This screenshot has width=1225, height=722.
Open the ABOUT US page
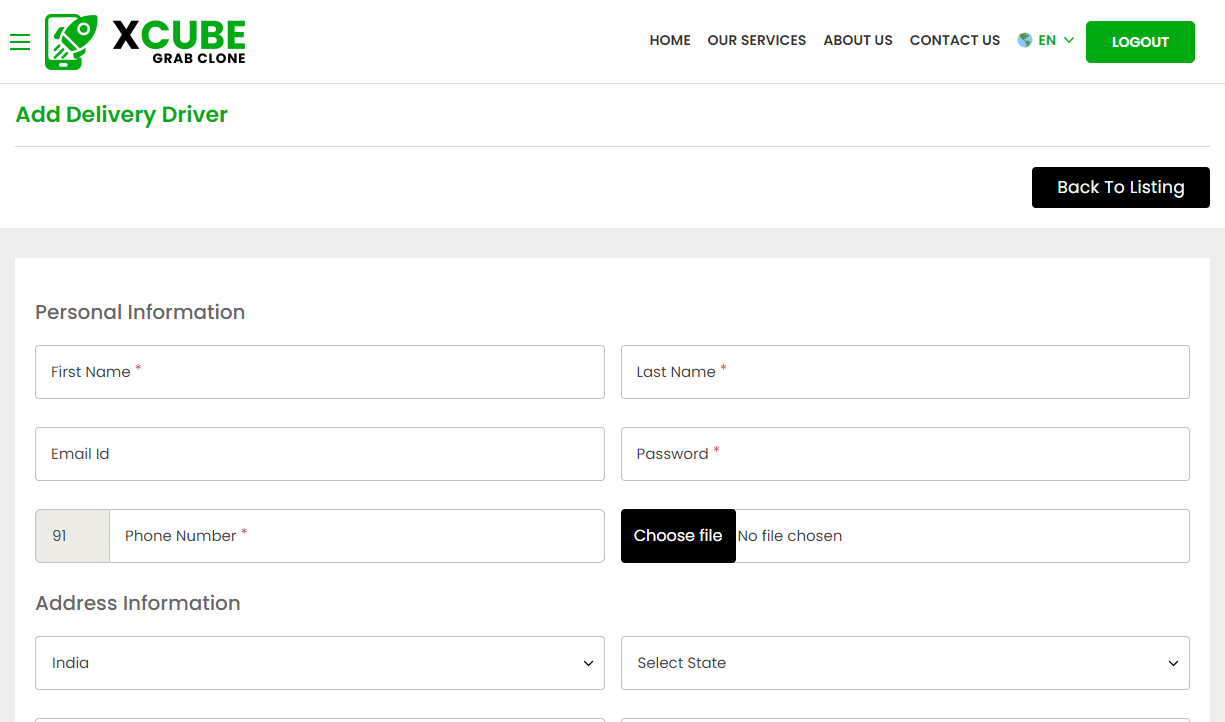(857, 40)
